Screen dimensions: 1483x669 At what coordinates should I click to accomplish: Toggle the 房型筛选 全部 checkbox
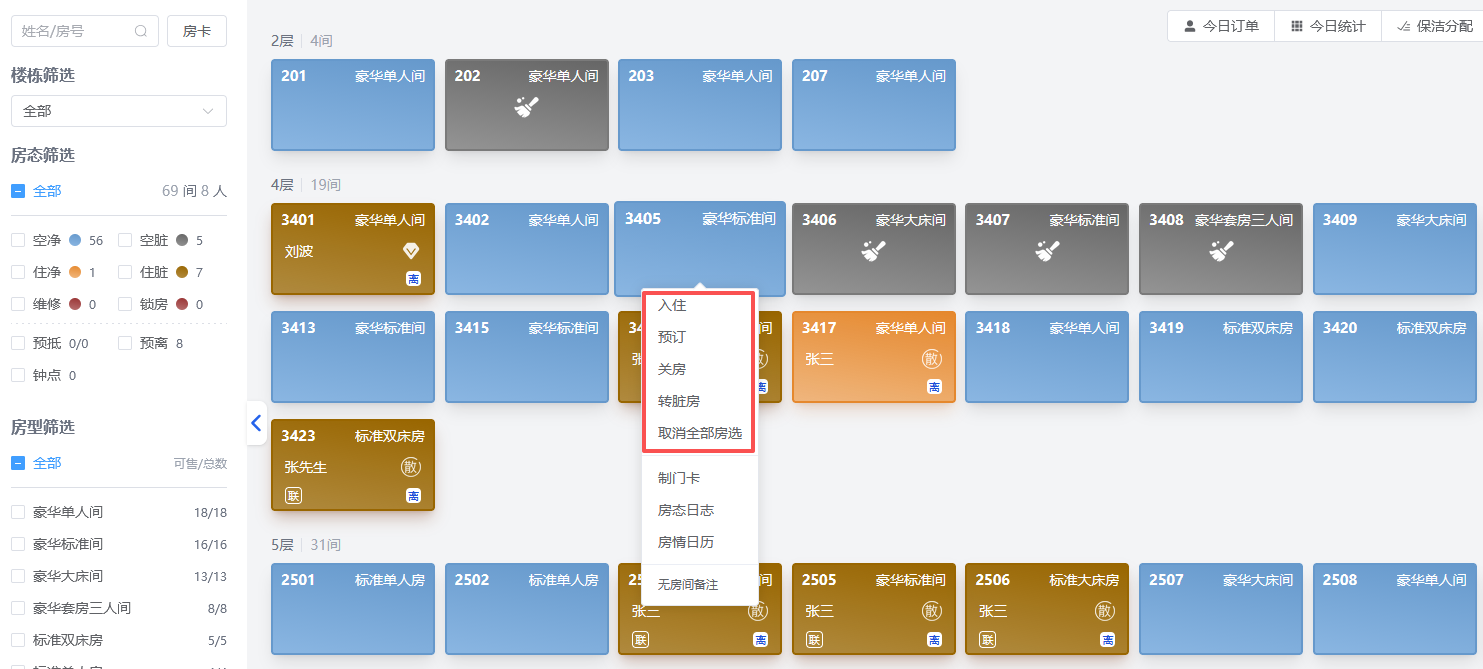tap(18, 463)
